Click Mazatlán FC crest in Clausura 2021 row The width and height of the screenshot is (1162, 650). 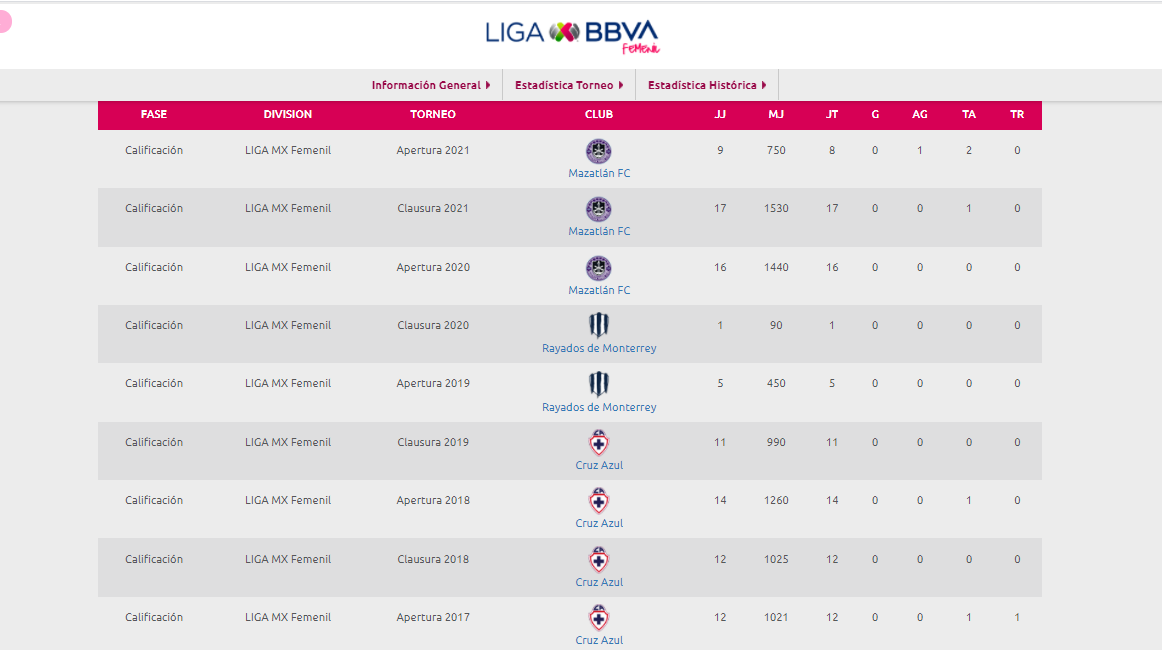[x=599, y=209]
